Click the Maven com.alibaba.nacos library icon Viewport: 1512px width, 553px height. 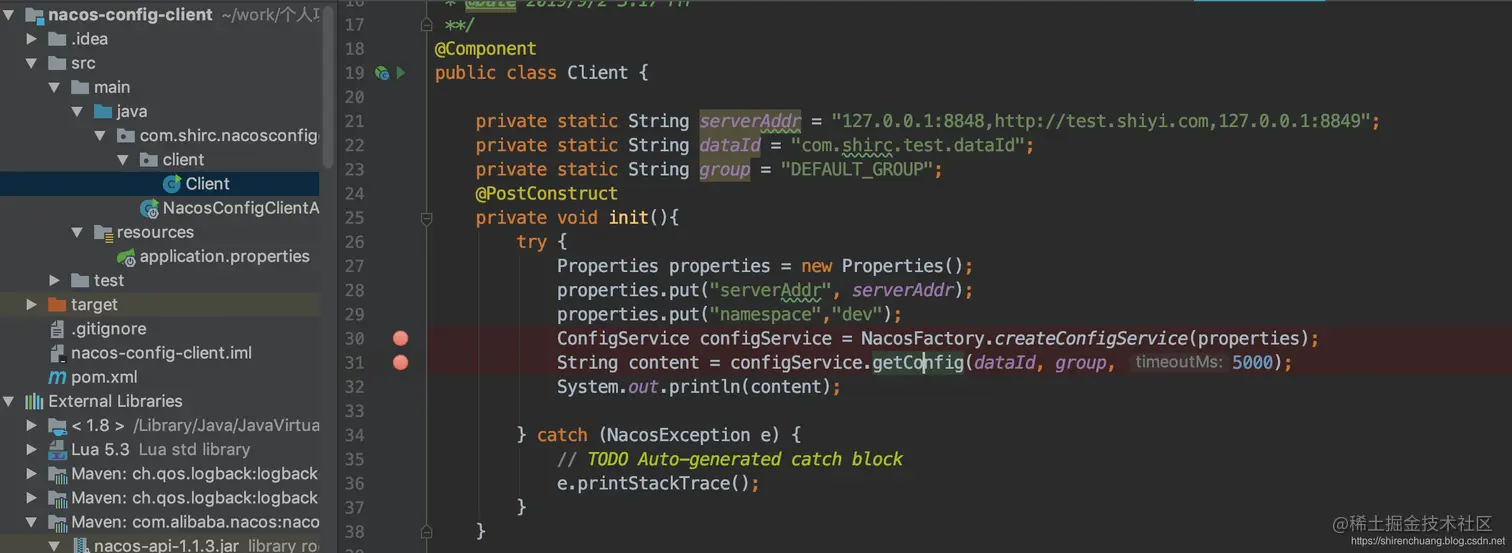(x=57, y=522)
